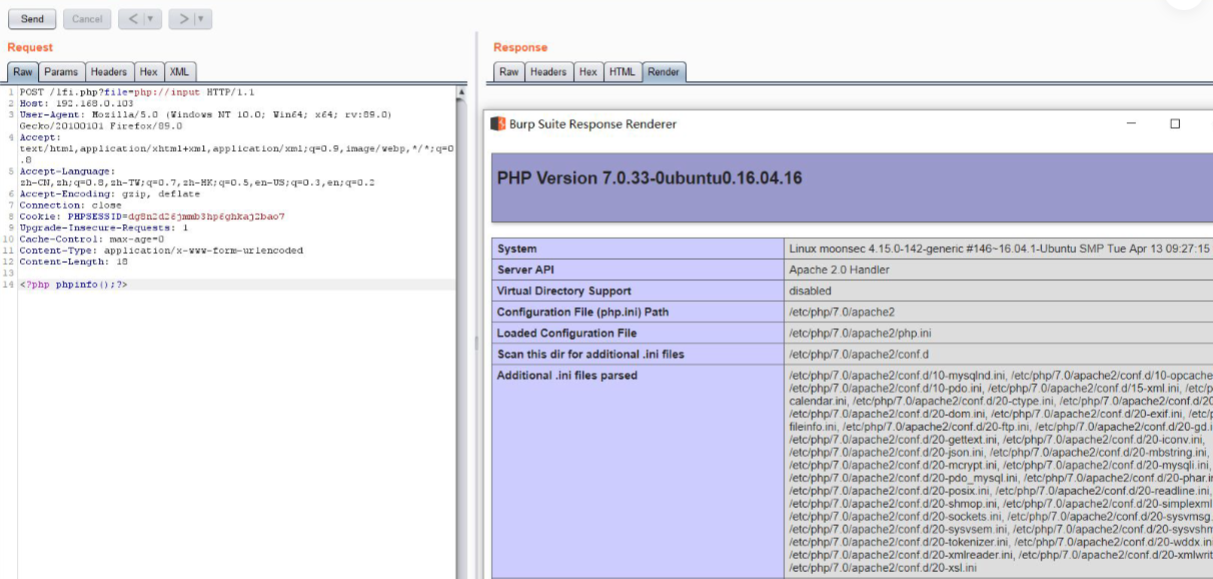Viewport: 1213px width, 579px height.
Task: Go back to previous request with left arrow
Action: (132, 19)
